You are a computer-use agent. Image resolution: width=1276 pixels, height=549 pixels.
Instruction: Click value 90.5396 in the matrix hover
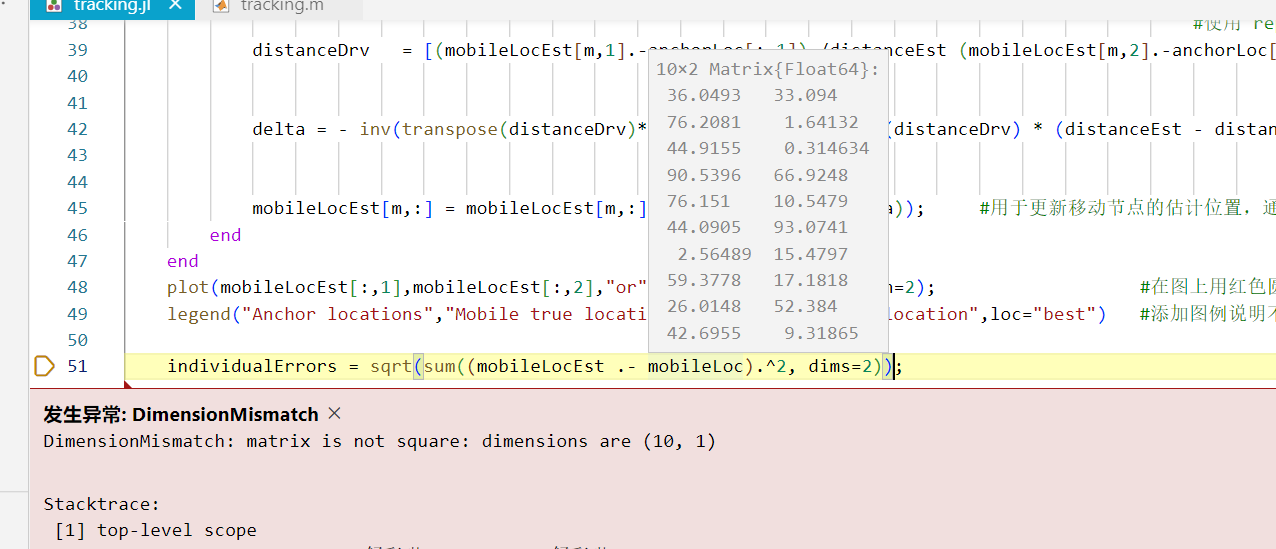pos(704,175)
